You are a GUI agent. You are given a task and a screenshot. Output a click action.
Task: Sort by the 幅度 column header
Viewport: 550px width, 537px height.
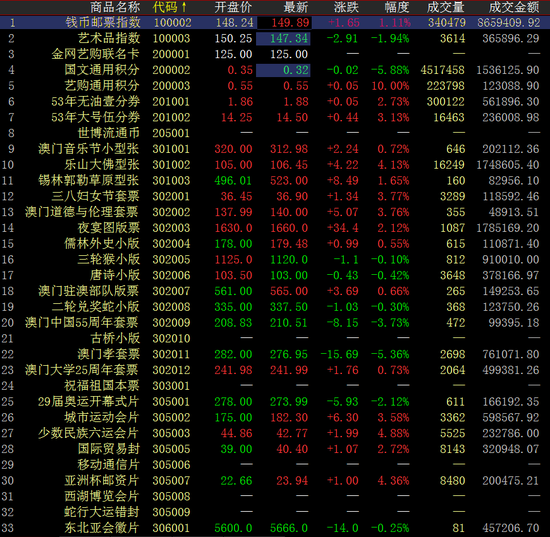[397, 7]
